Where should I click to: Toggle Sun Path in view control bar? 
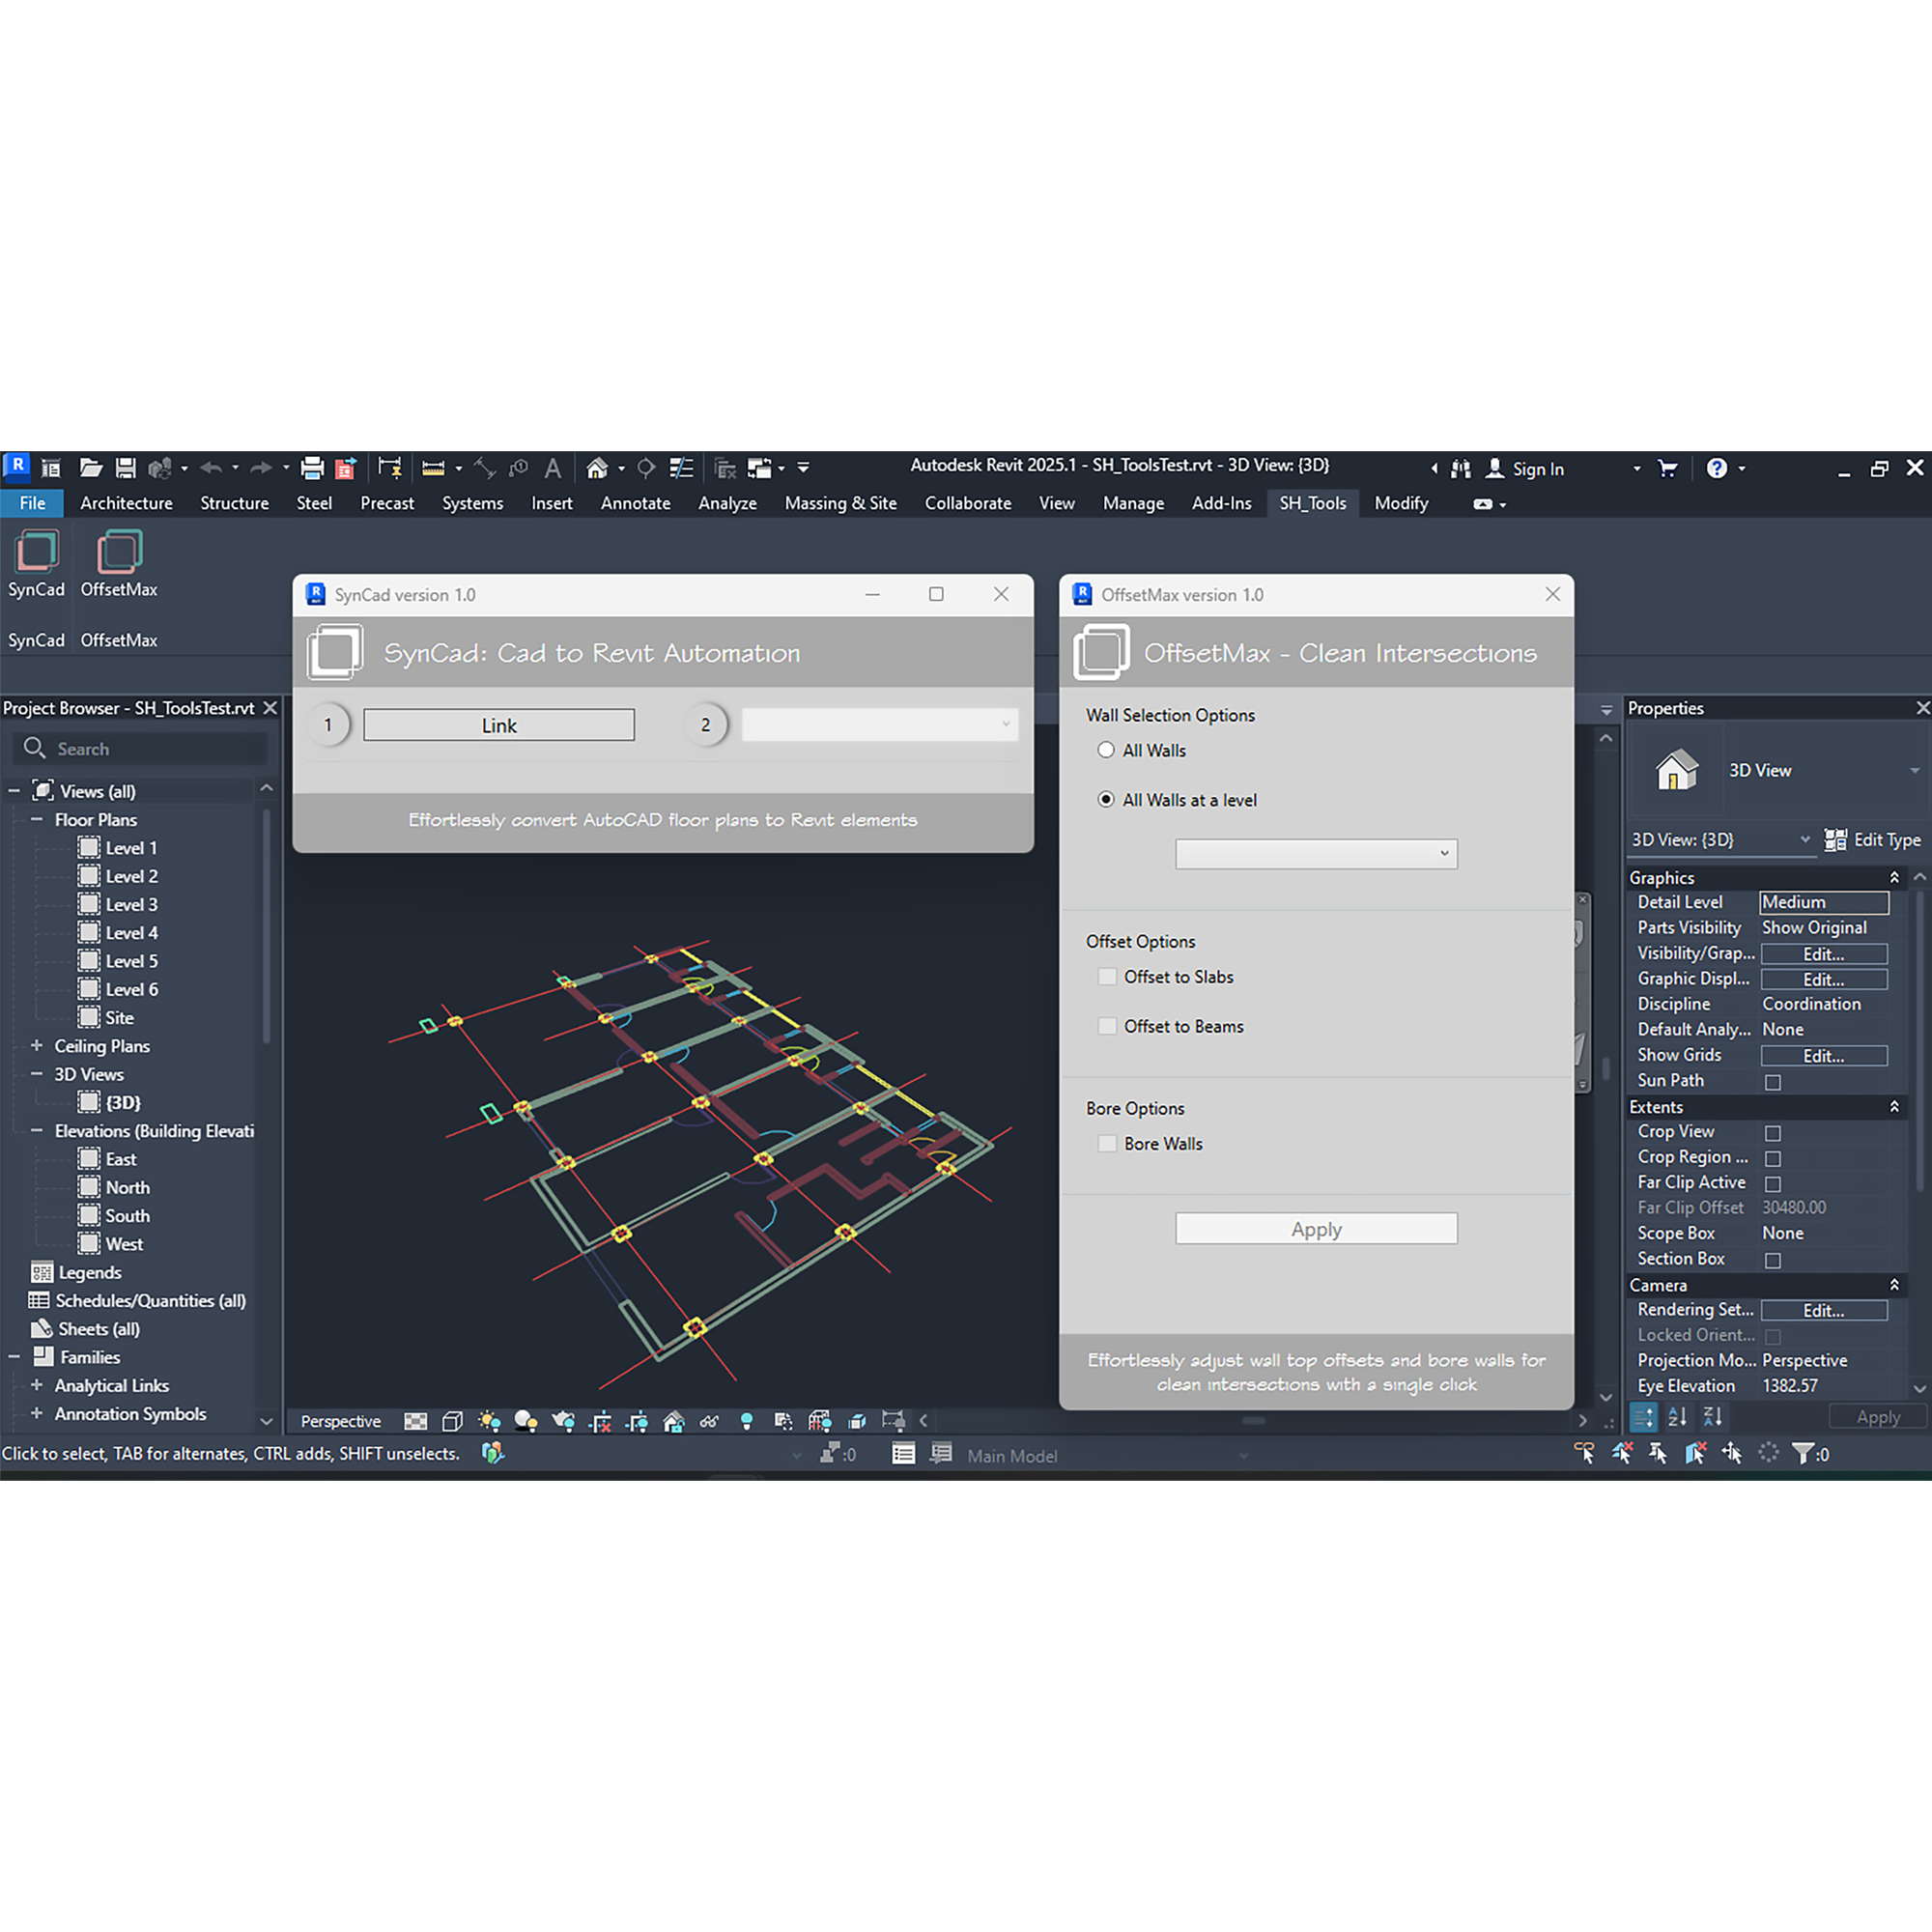click(x=489, y=1421)
